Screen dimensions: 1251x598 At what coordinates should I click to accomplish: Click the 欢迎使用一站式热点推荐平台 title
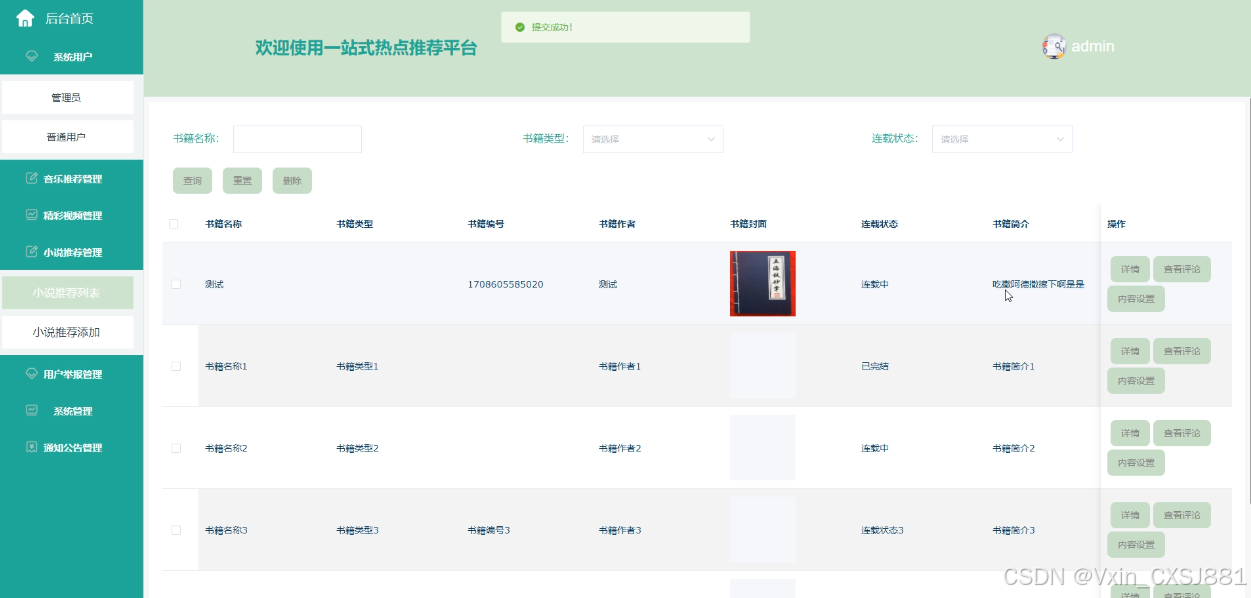click(x=366, y=47)
